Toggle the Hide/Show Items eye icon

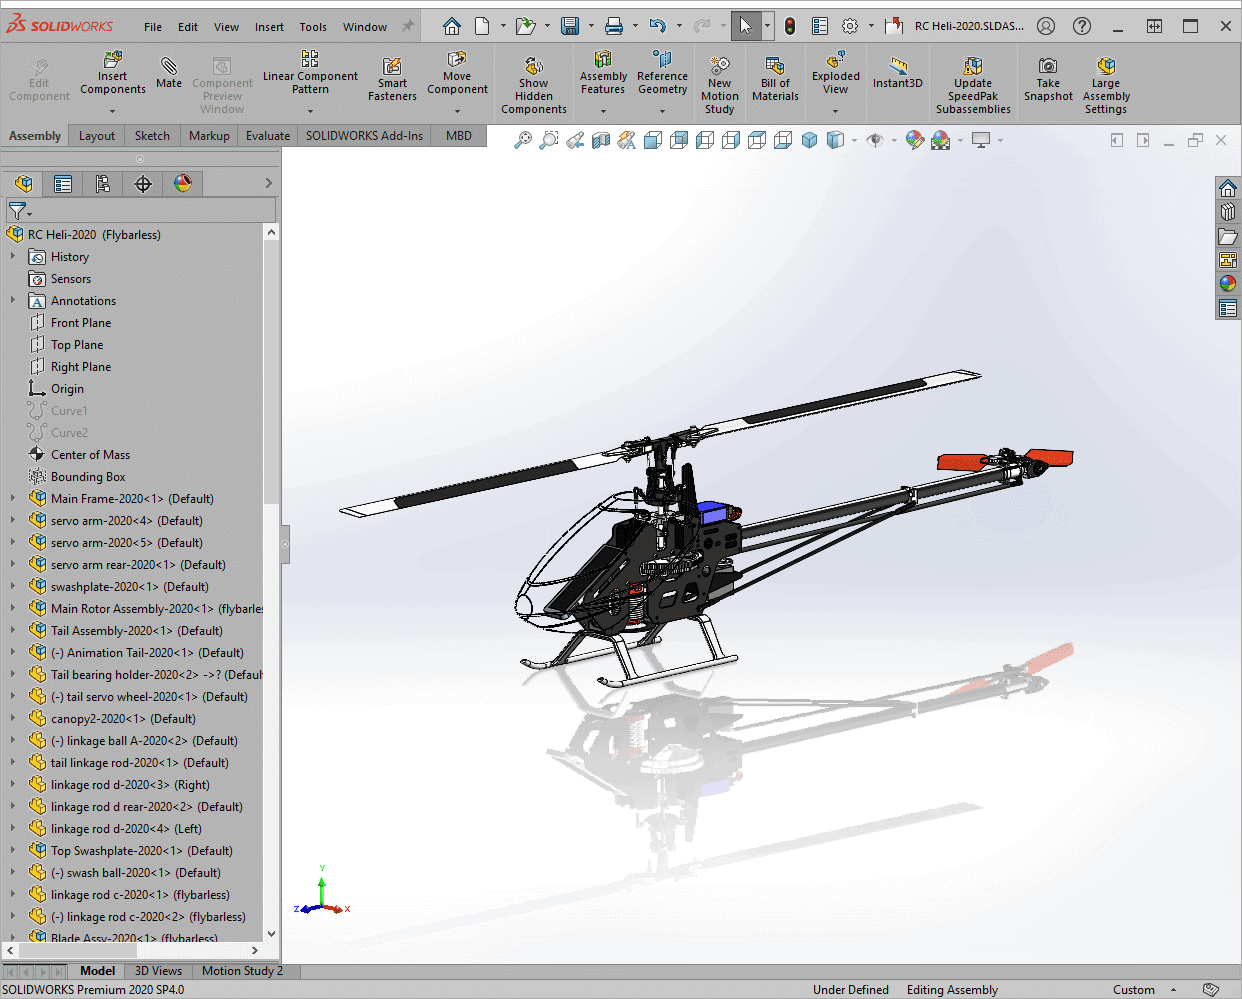pyautogui.click(x=875, y=141)
